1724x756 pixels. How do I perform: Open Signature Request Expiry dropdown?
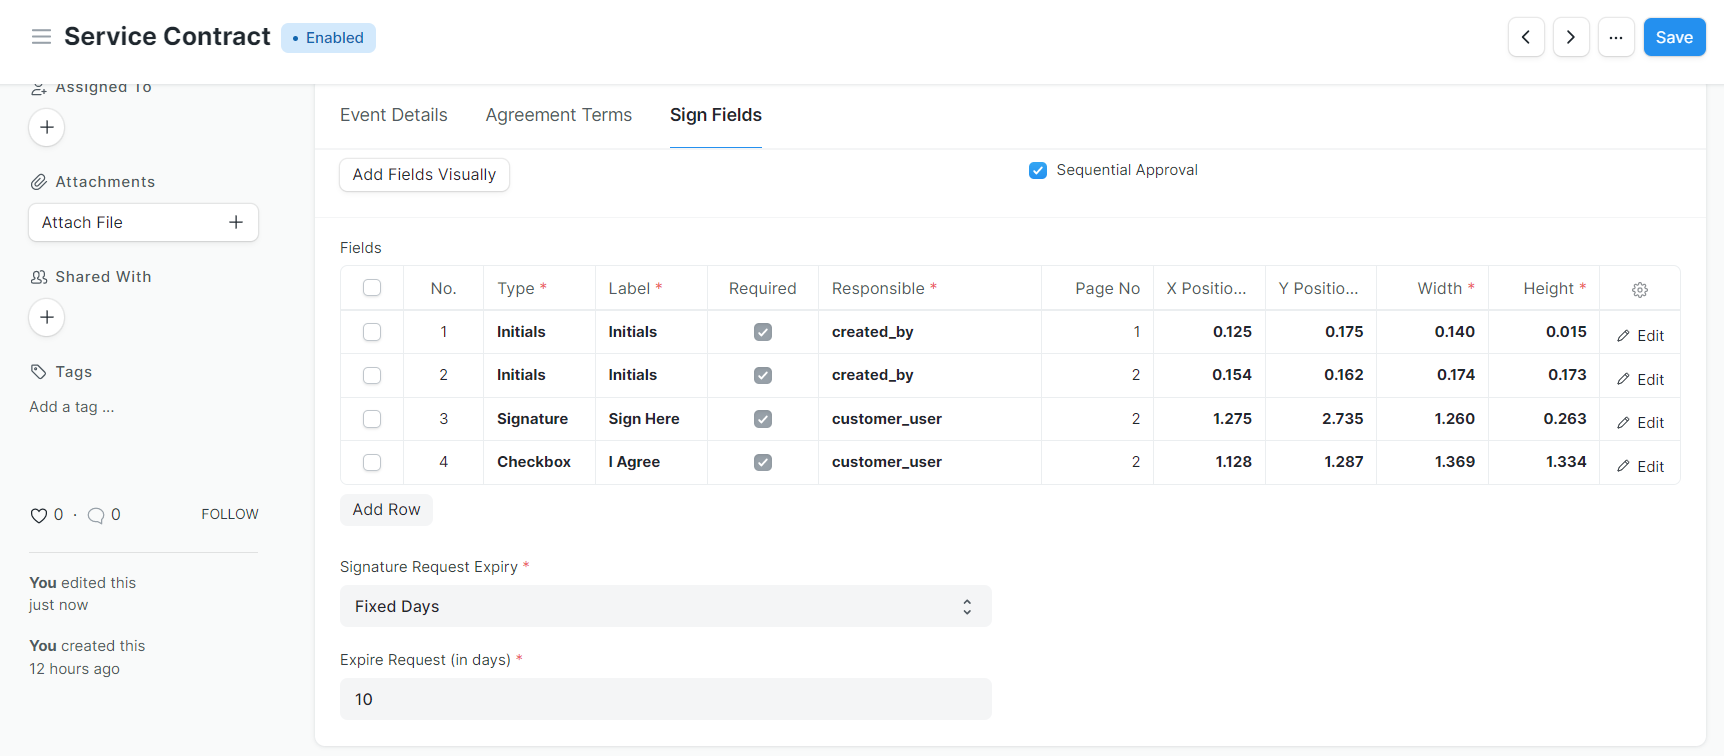[665, 606]
